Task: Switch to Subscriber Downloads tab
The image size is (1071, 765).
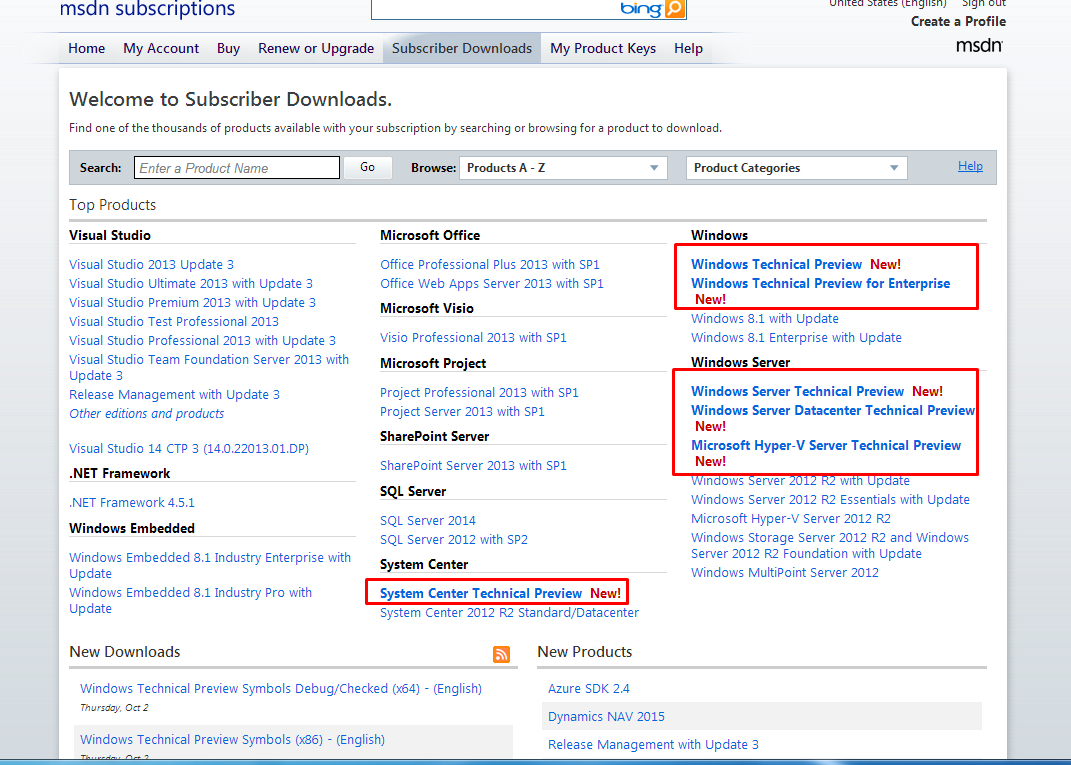Action: (x=462, y=48)
